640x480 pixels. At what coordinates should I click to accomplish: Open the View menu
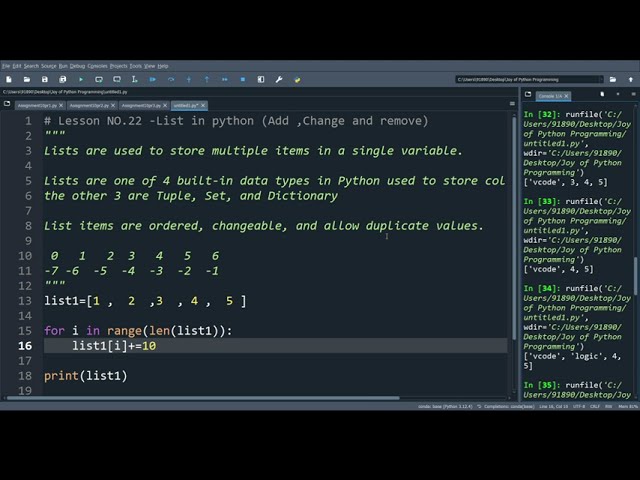point(149,66)
